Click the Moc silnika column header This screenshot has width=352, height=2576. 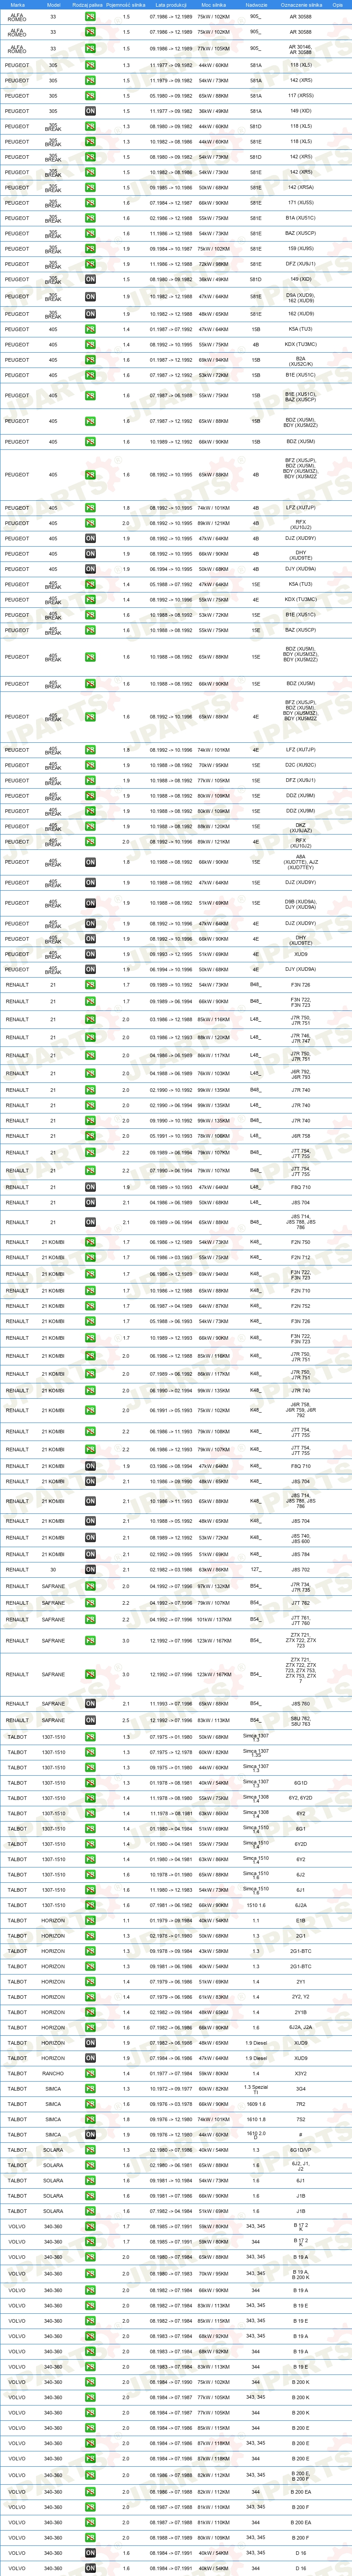pos(213,4)
